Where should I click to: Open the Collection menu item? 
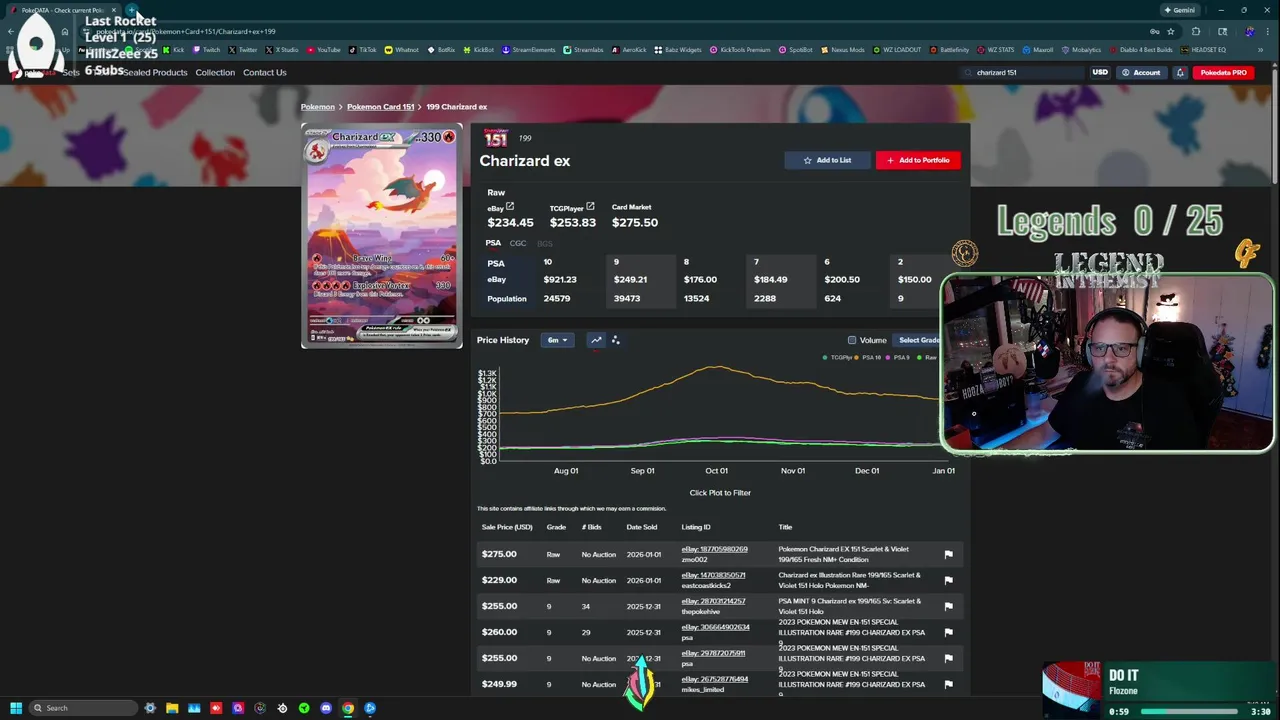point(215,72)
